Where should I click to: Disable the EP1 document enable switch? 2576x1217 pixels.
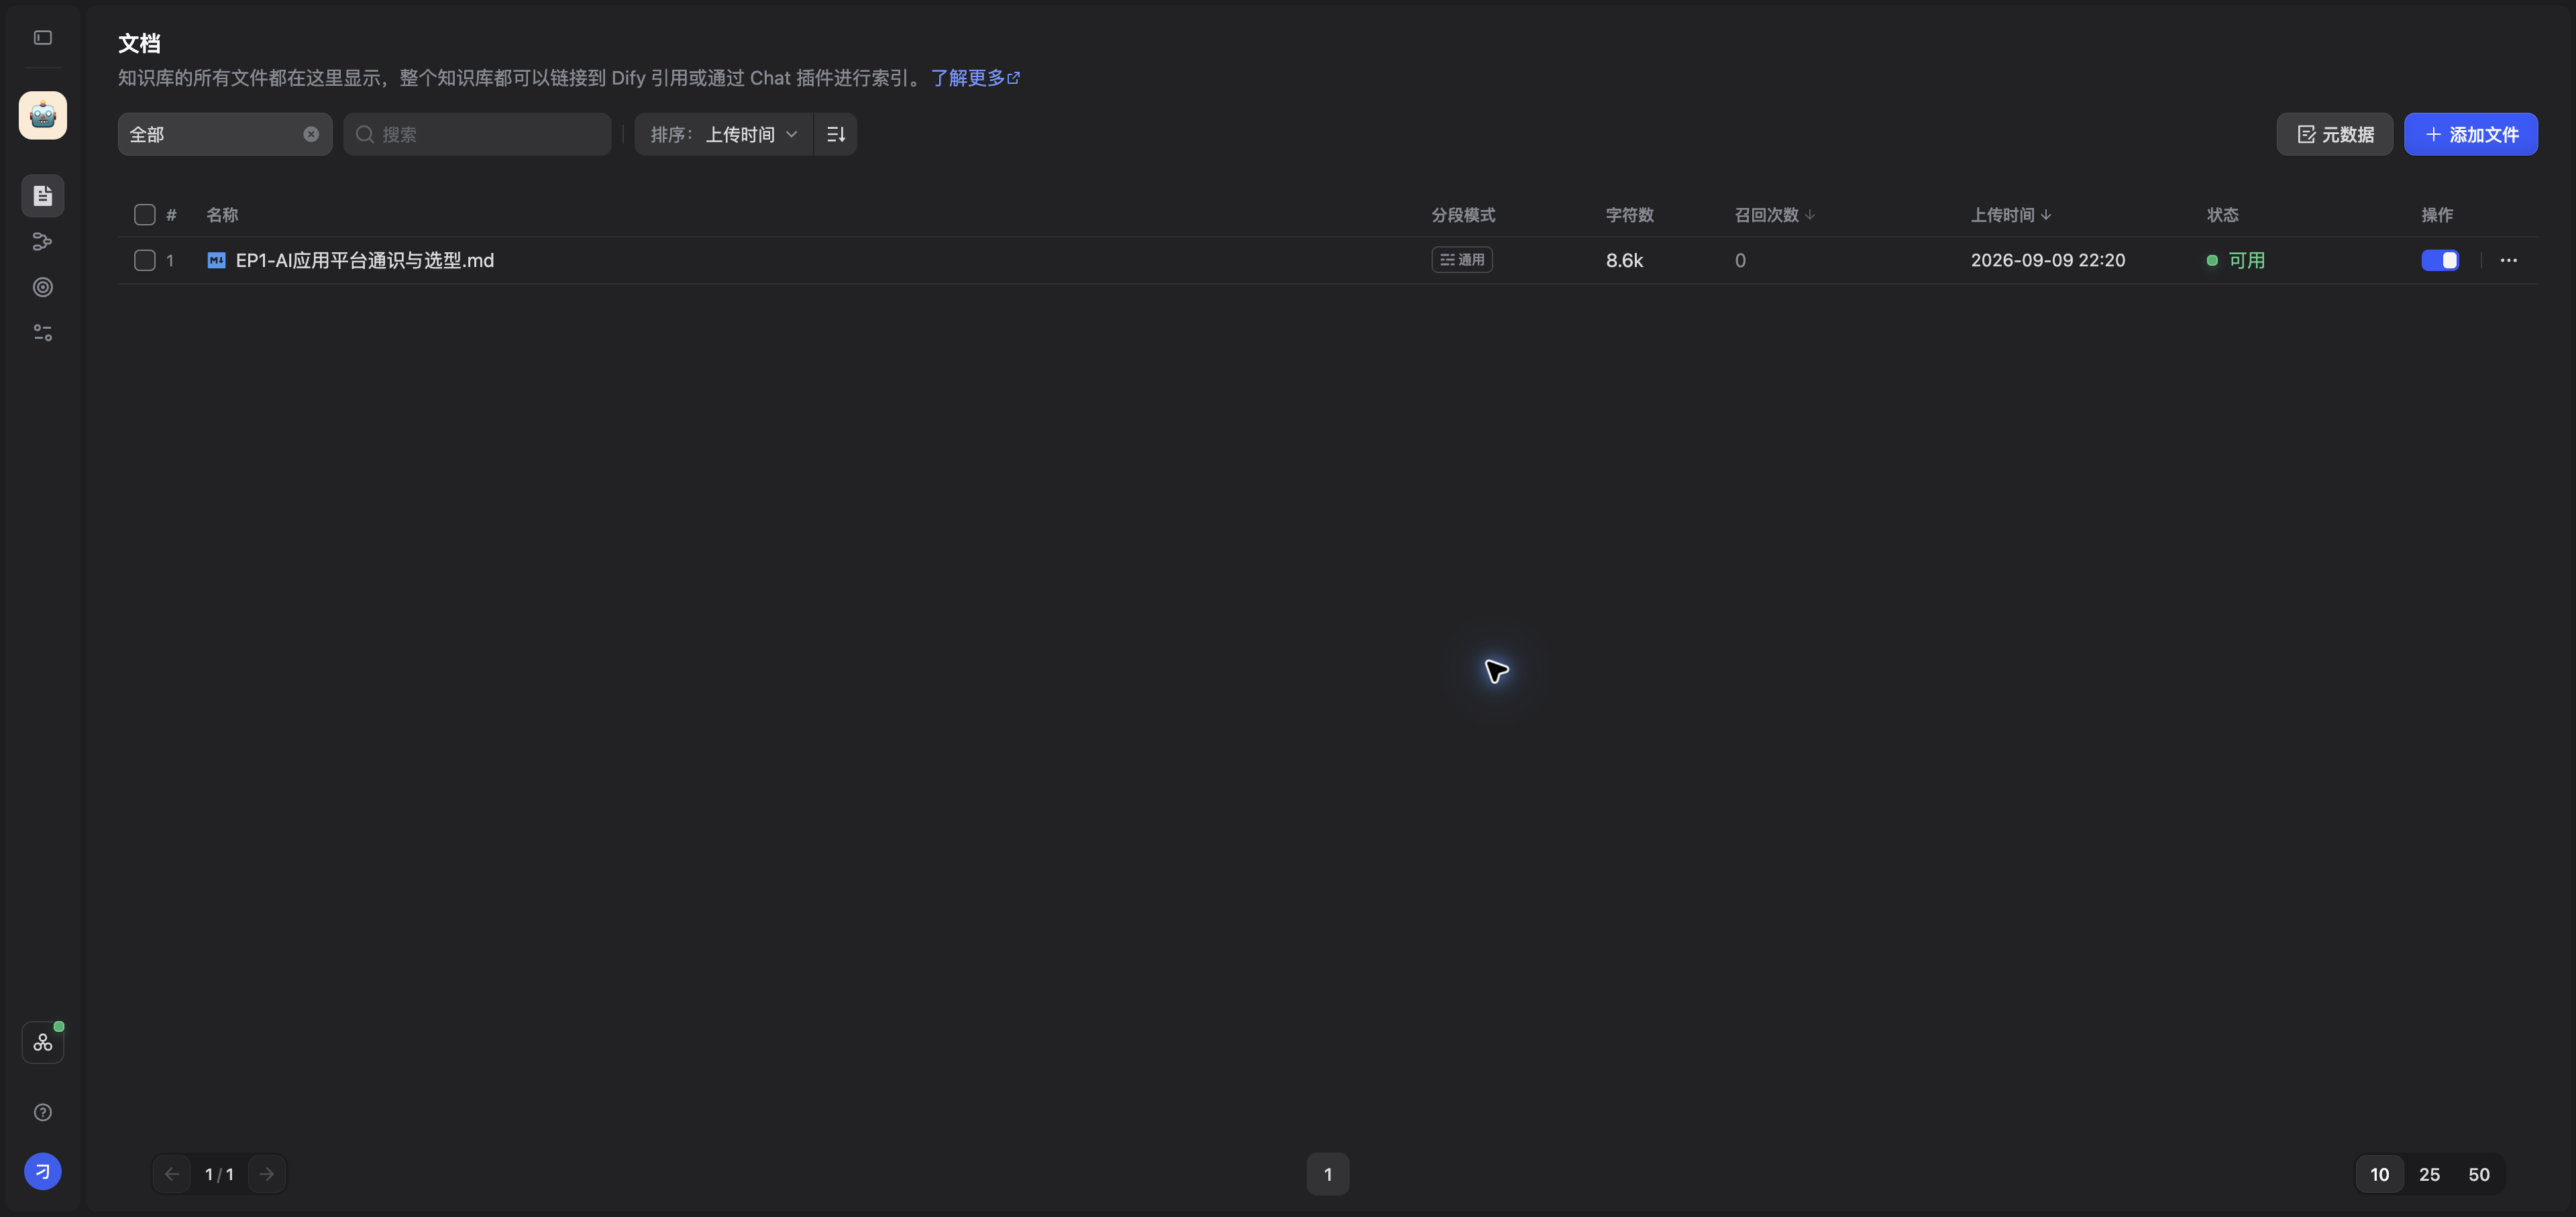point(2440,261)
